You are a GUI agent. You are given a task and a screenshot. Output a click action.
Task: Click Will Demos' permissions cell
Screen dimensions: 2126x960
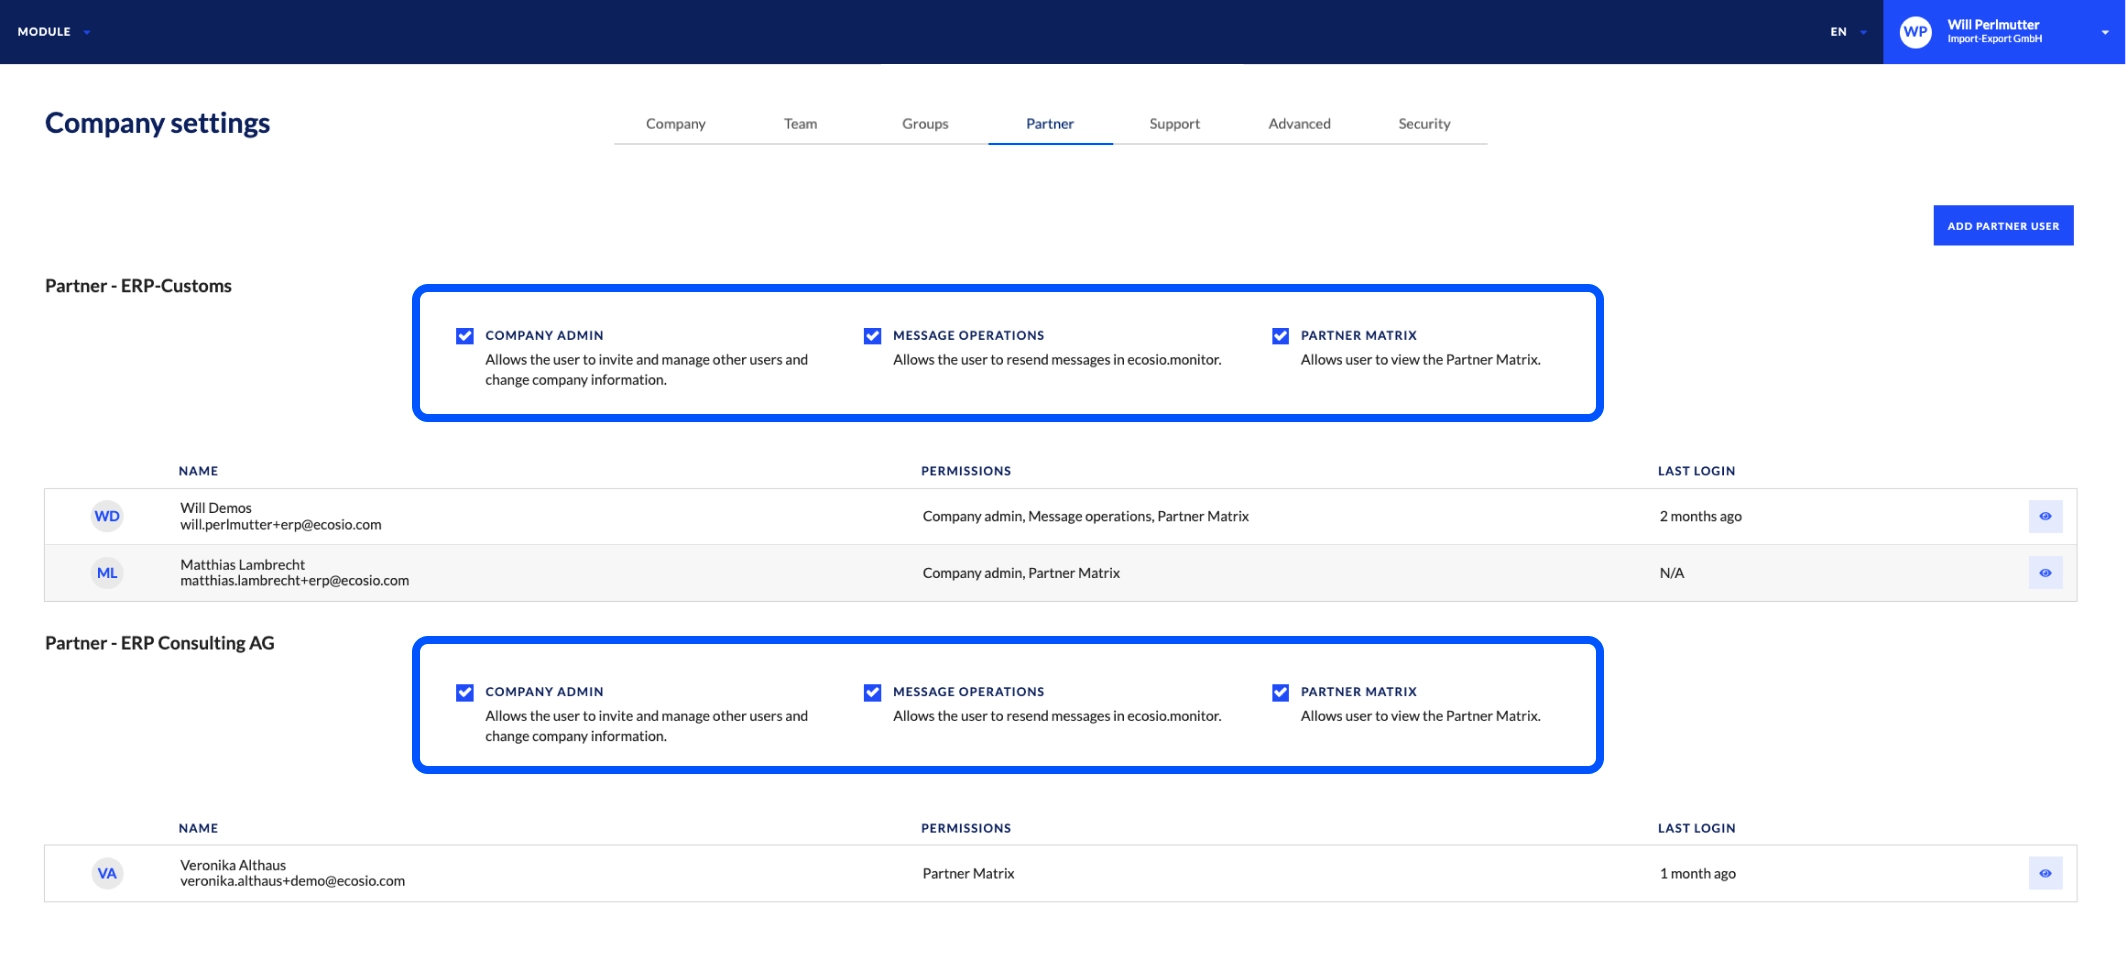point(1086,516)
